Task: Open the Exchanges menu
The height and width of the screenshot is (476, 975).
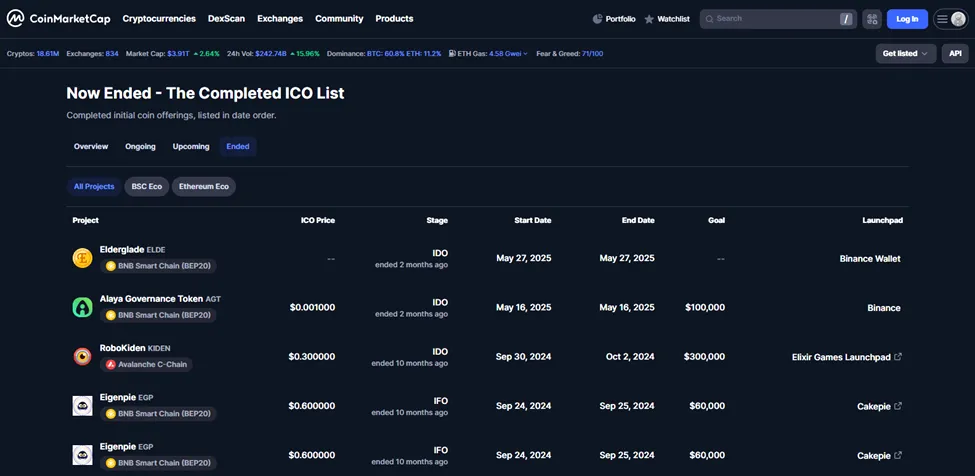Action: pos(280,19)
